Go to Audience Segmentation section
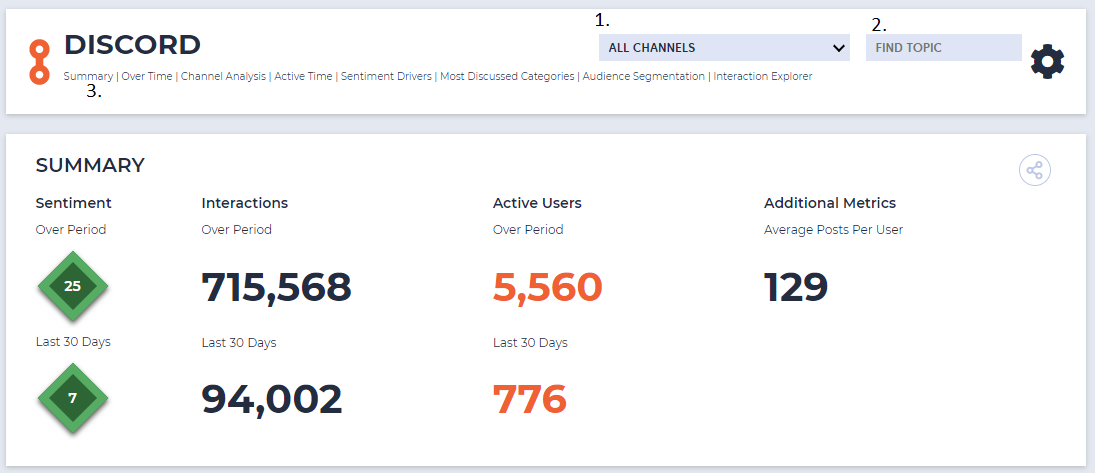 pyautogui.click(x=644, y=76)
